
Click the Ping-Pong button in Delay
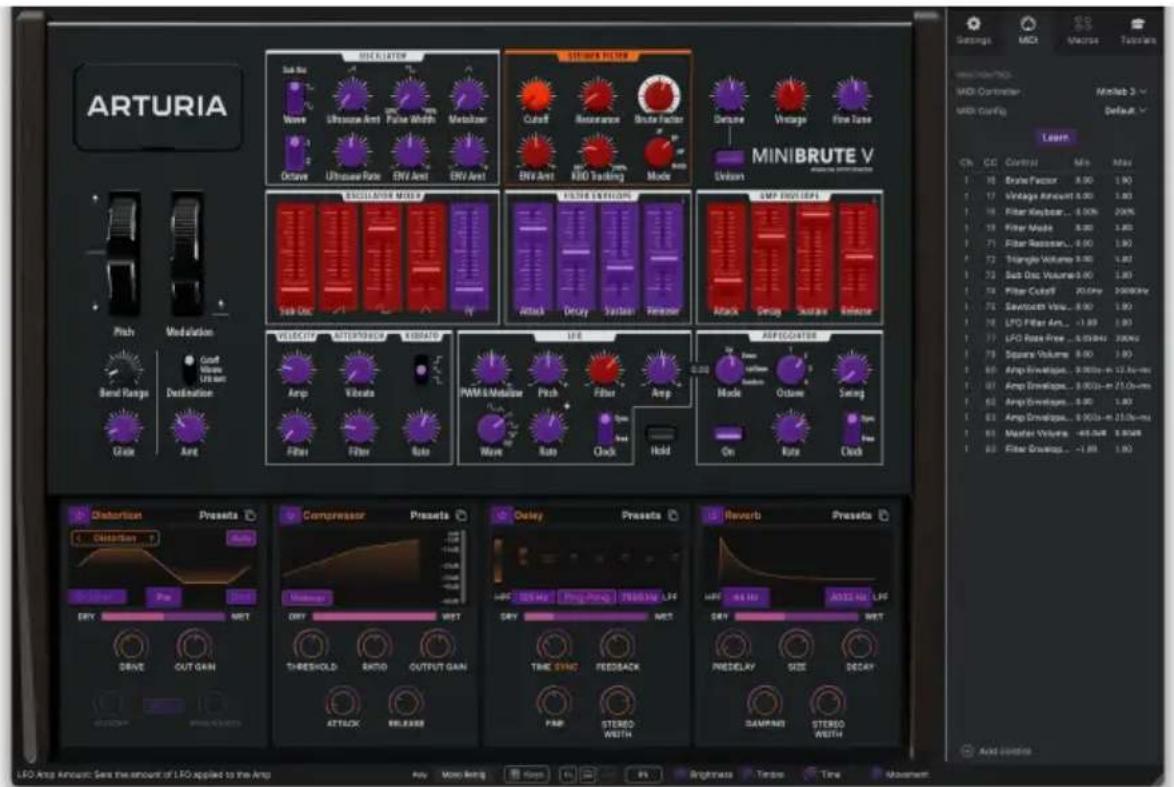tap(586, 597)
